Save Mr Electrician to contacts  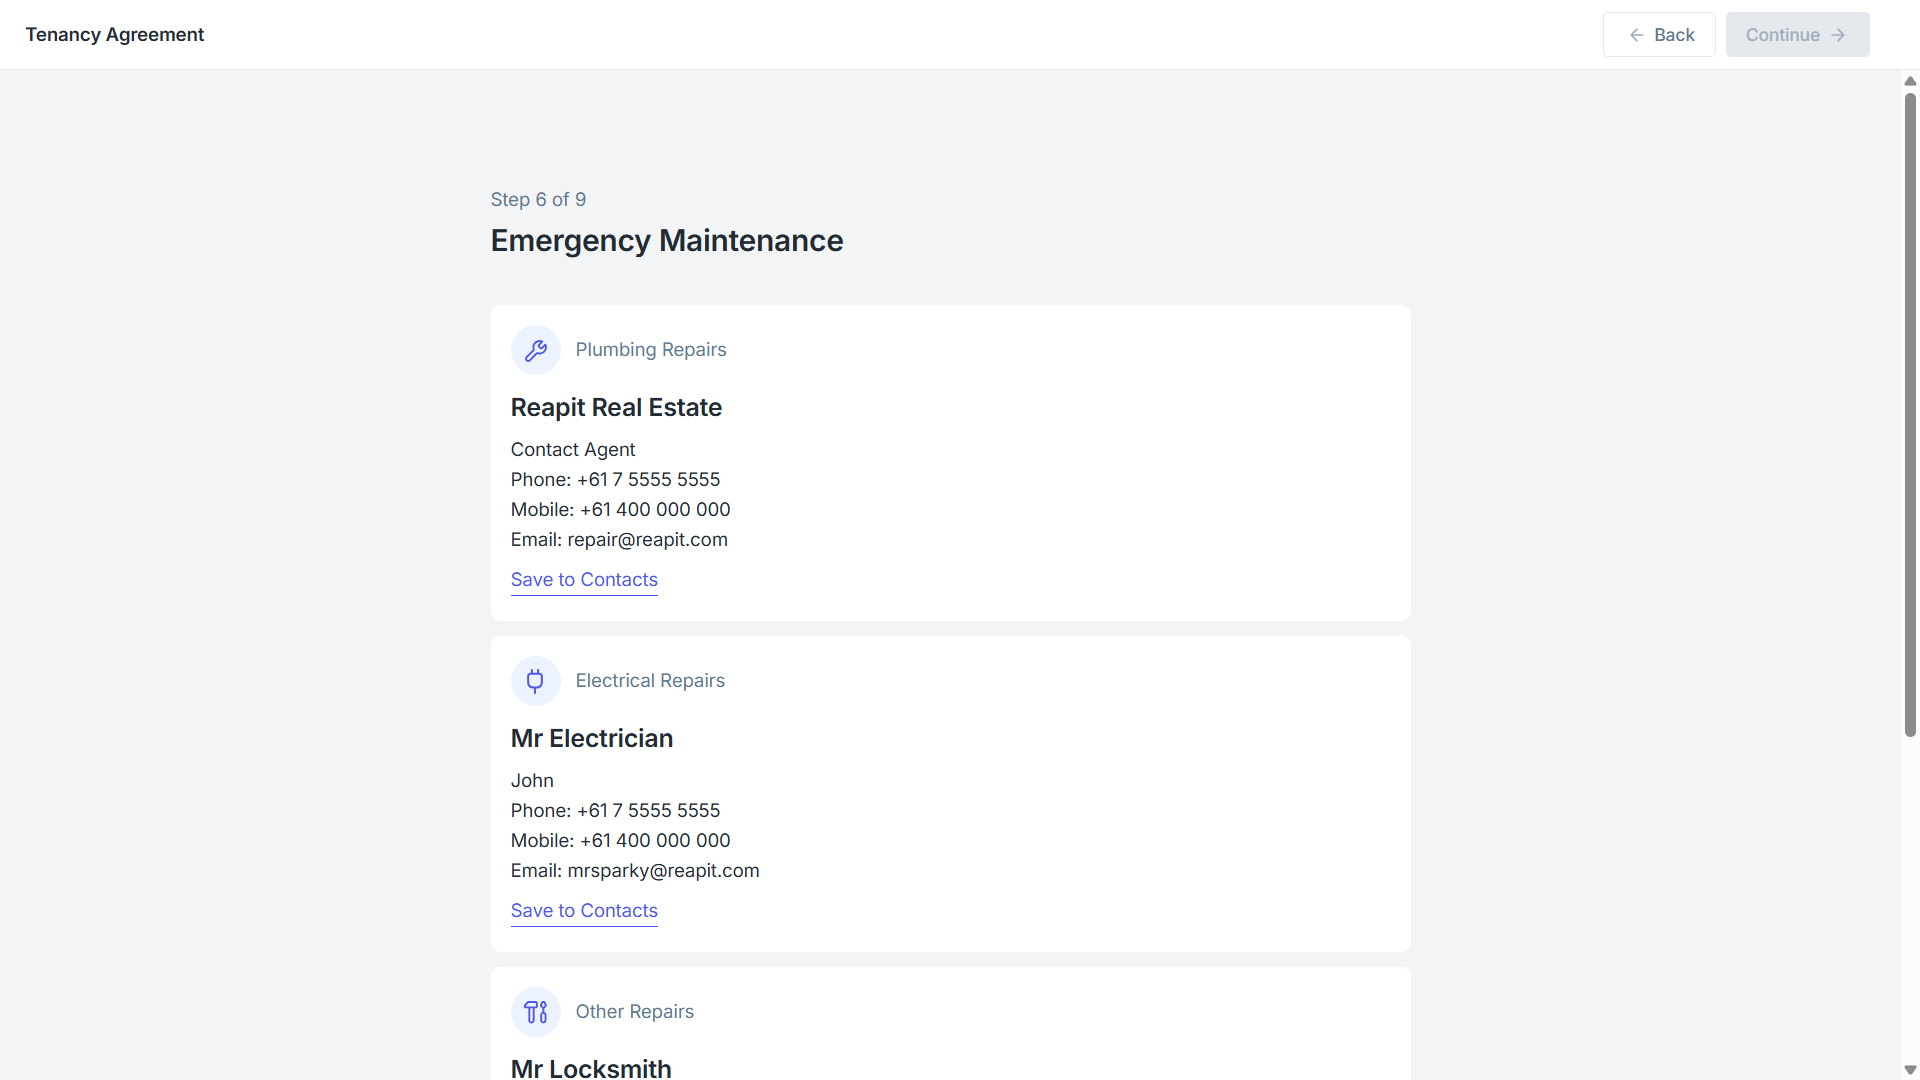(584, 911)
